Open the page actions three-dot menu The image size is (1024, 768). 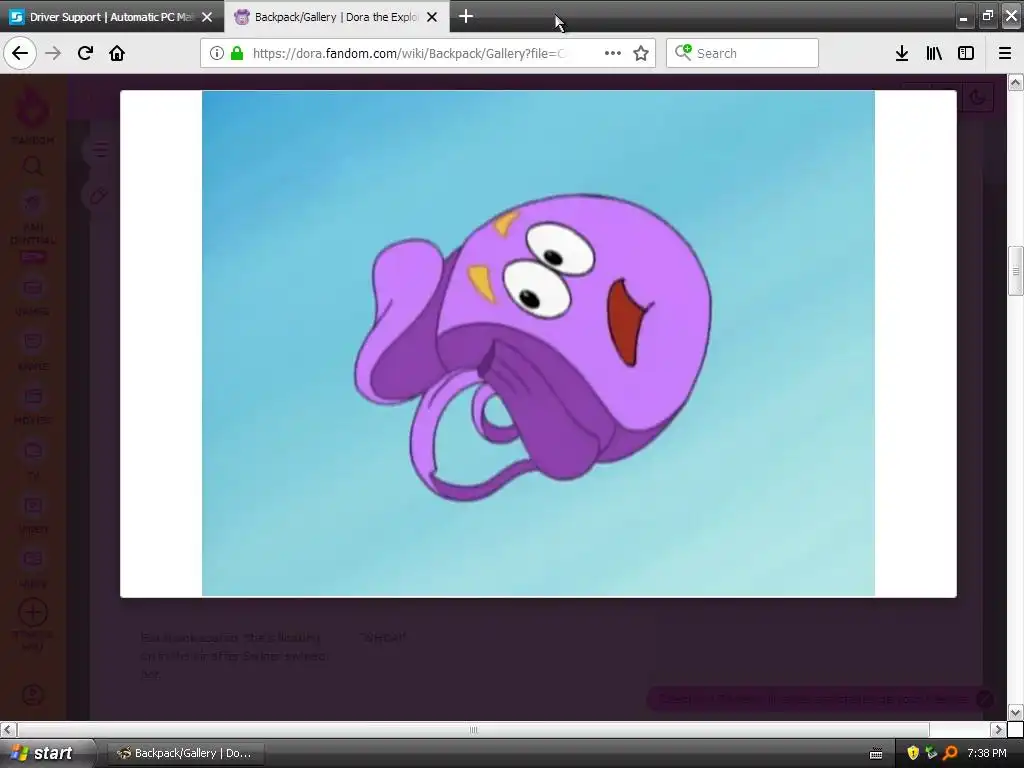[613, 53]
